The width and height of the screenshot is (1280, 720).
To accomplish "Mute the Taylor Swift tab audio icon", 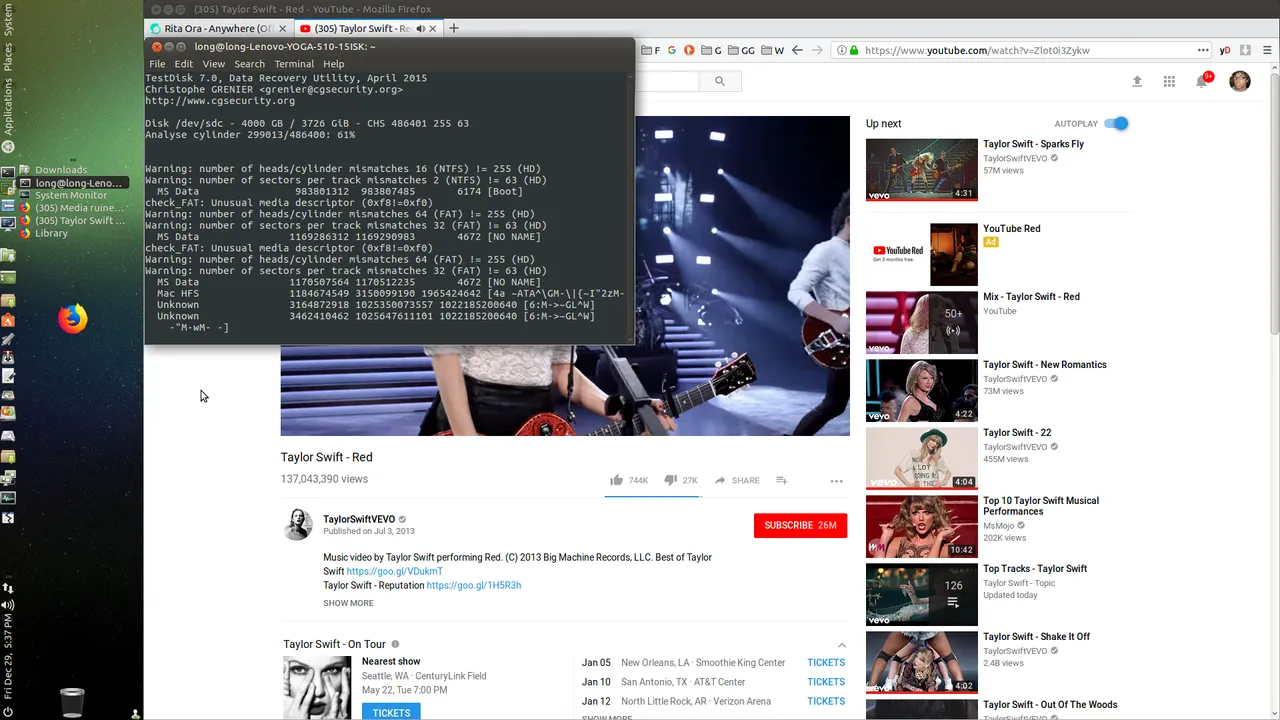I will [420, 28].
